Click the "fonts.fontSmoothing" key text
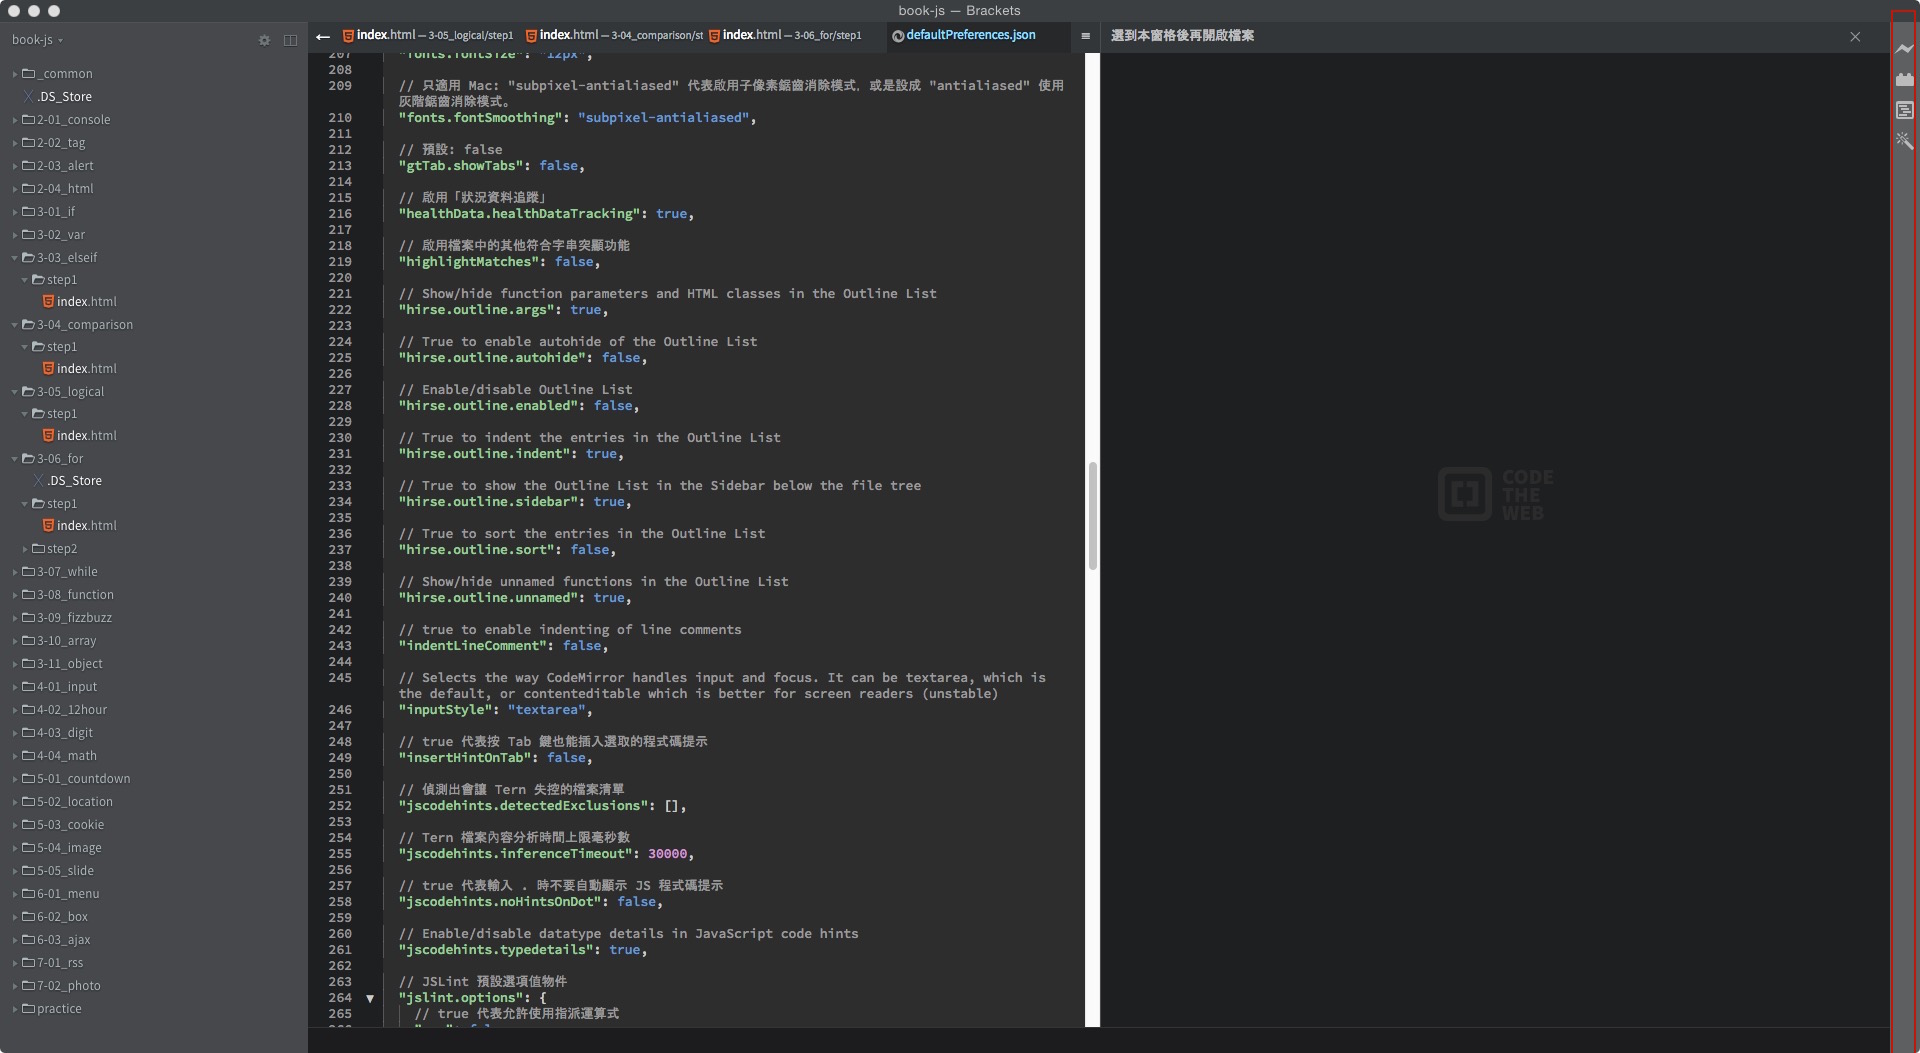Viewport: 1920px width, 1053px height. (480, 118)
